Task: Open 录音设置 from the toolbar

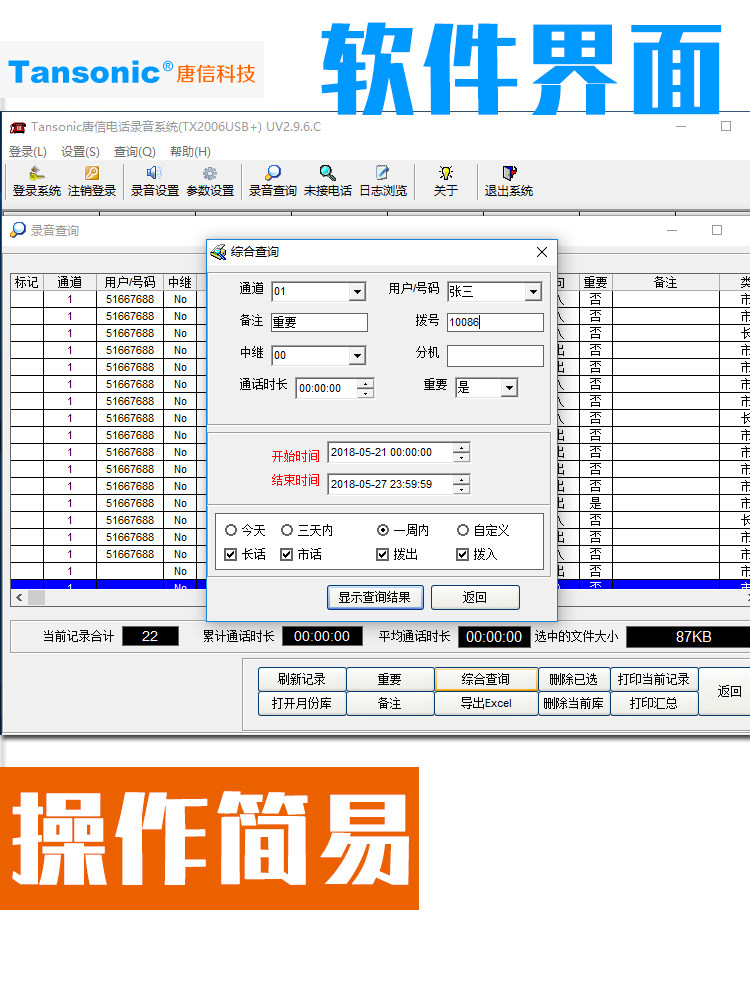Action: click(154, 182)
